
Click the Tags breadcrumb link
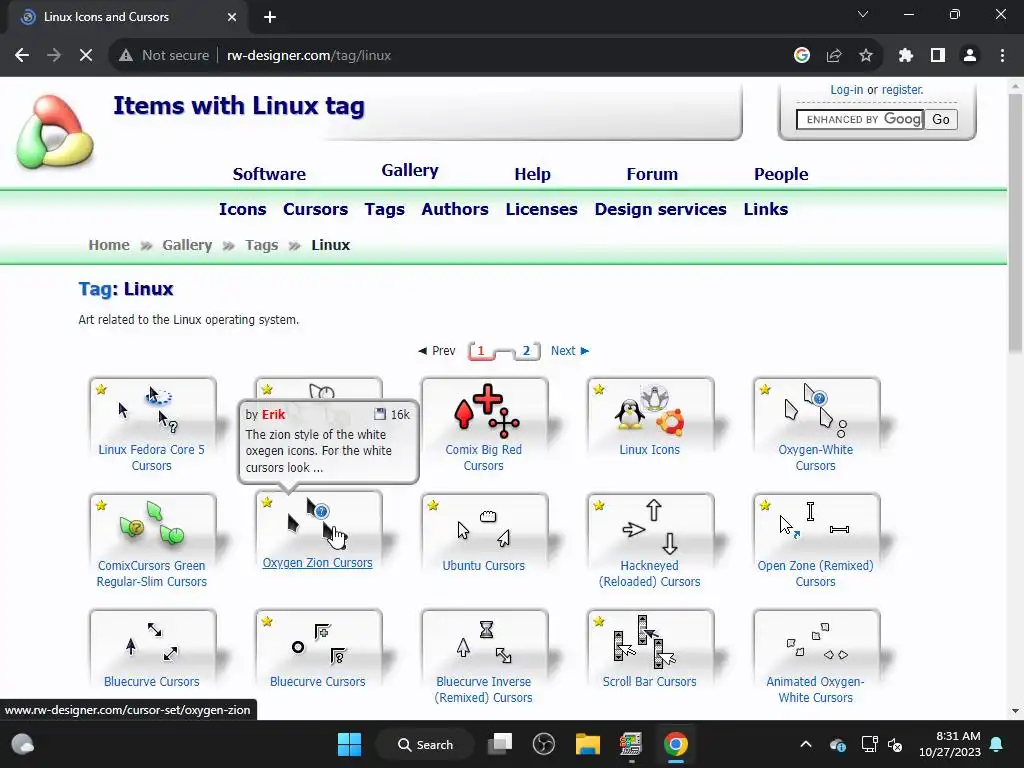click(x=262, y=245)
